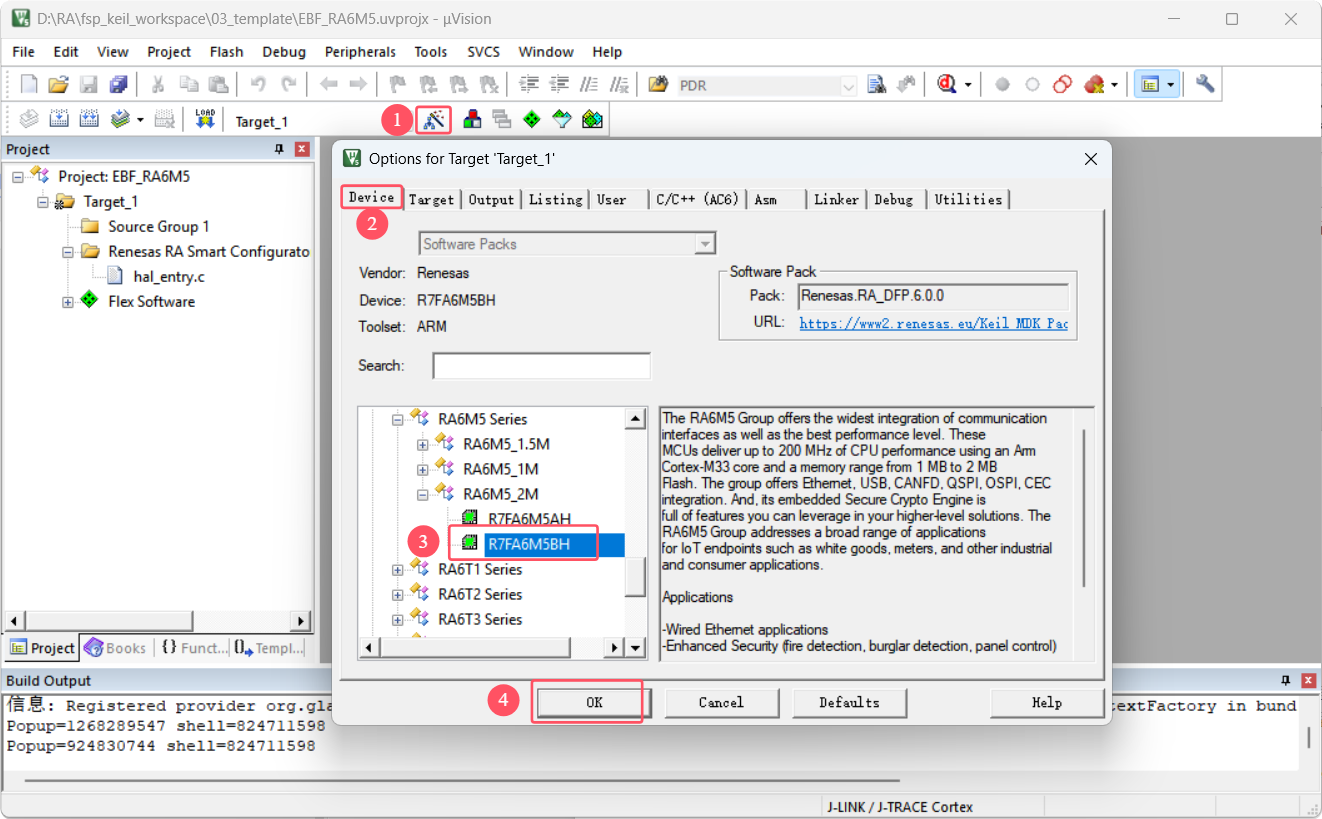Open the Peripherals menu
Viewport: 1322px width, 819px height.
click(x=360, y=52)
